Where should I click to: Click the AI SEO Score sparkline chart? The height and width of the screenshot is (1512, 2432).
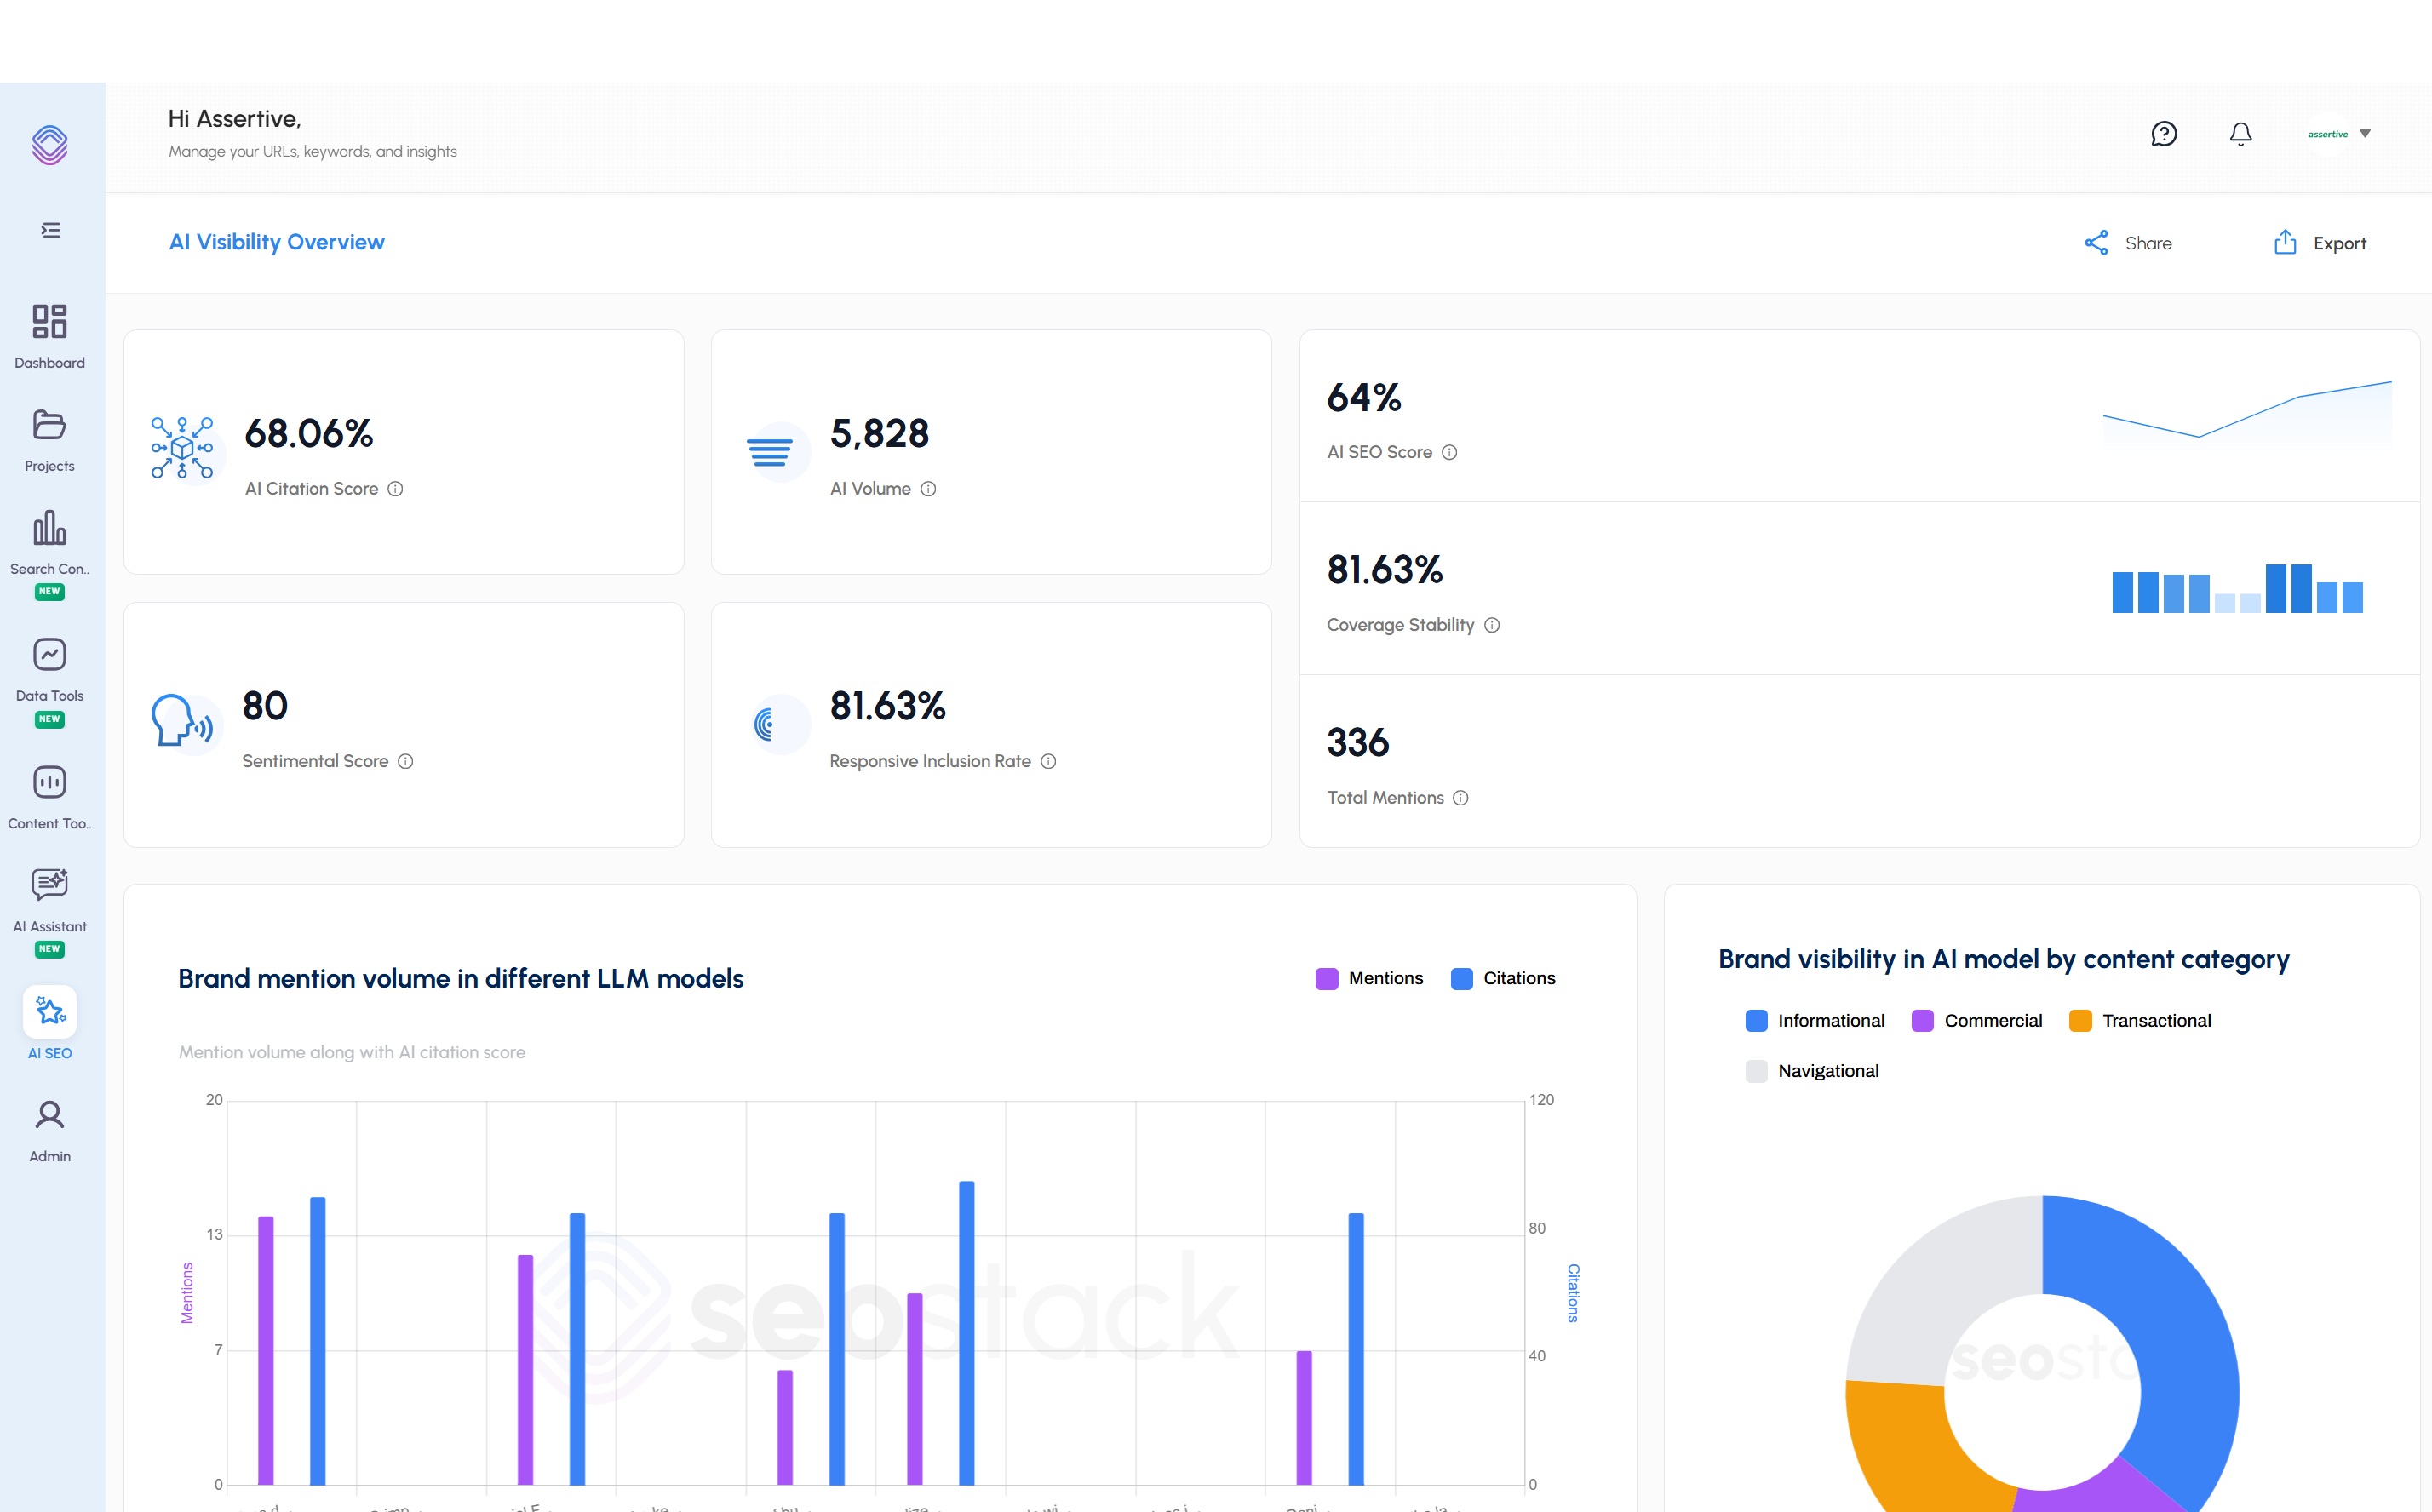(x=2247, y=412)
